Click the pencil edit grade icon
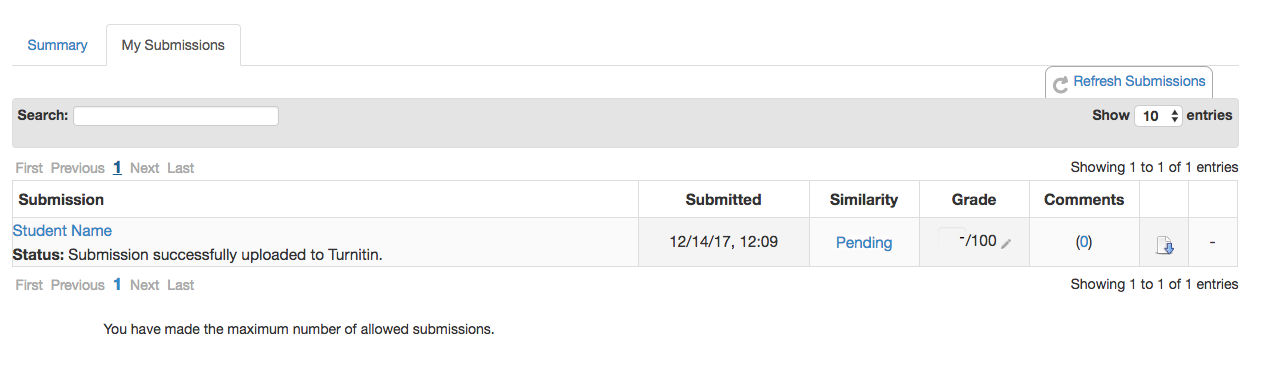Screen dimensions: 1275x384 (1006, 243)
